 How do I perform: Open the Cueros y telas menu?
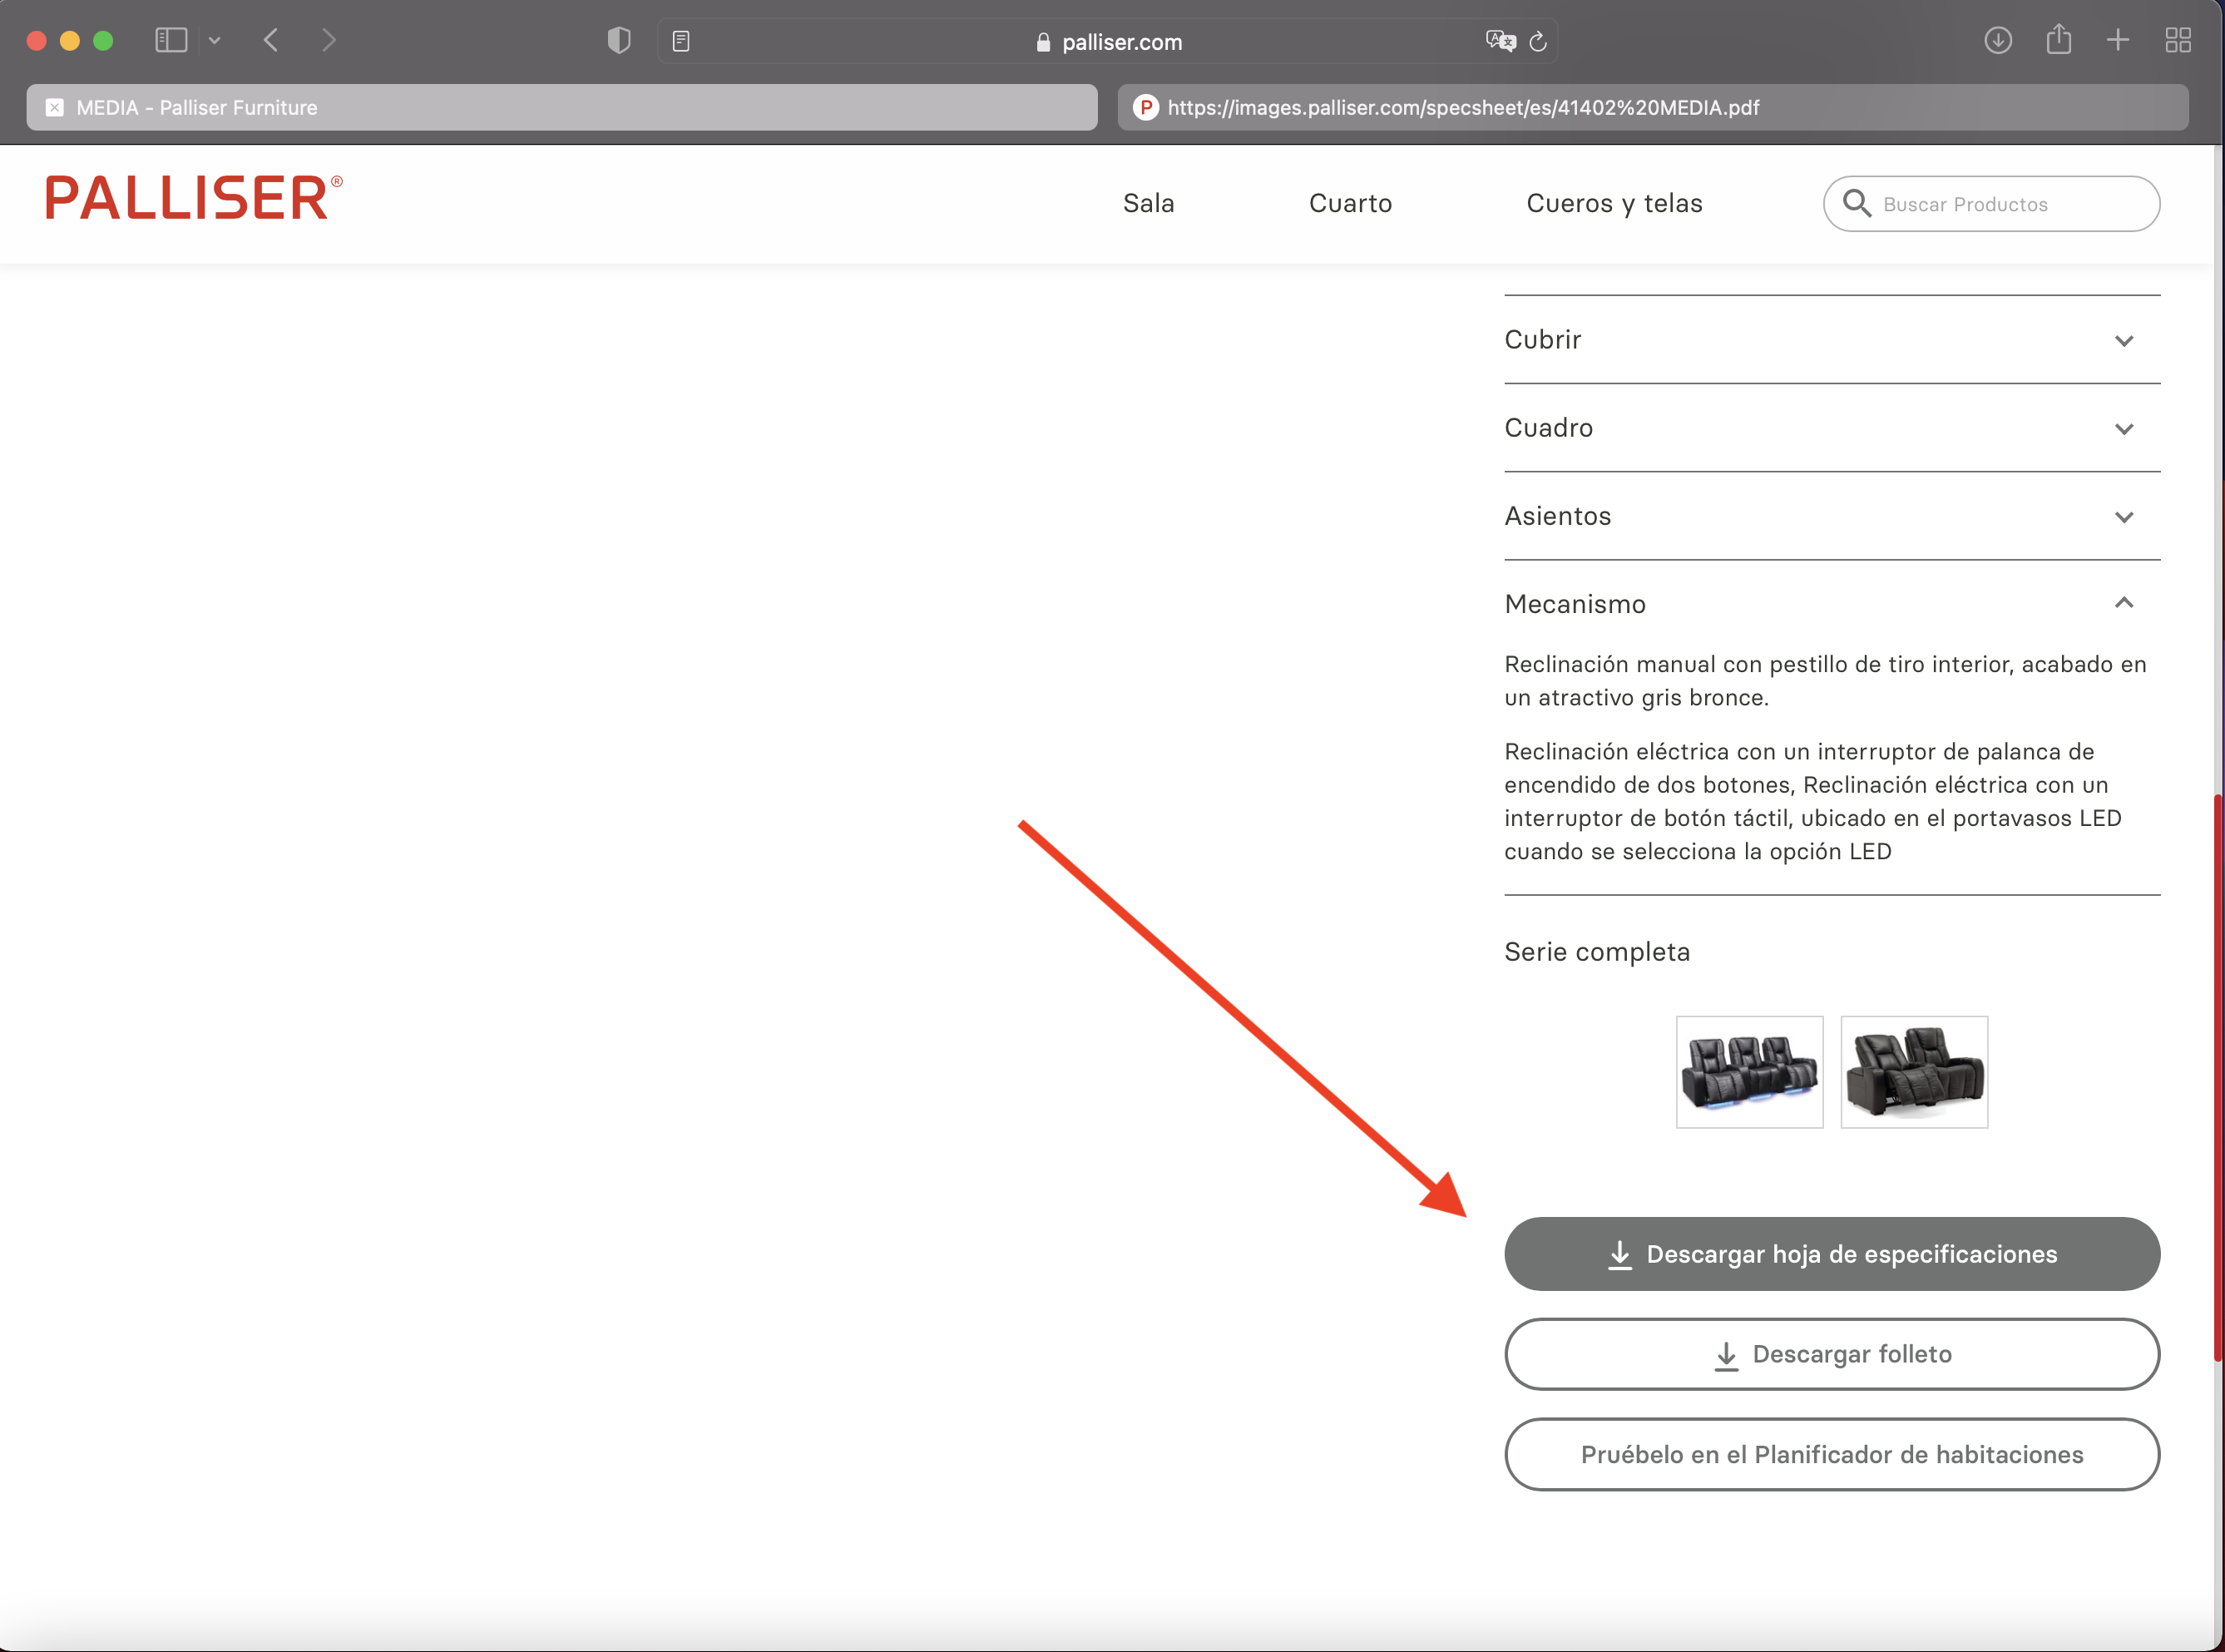1614,203
